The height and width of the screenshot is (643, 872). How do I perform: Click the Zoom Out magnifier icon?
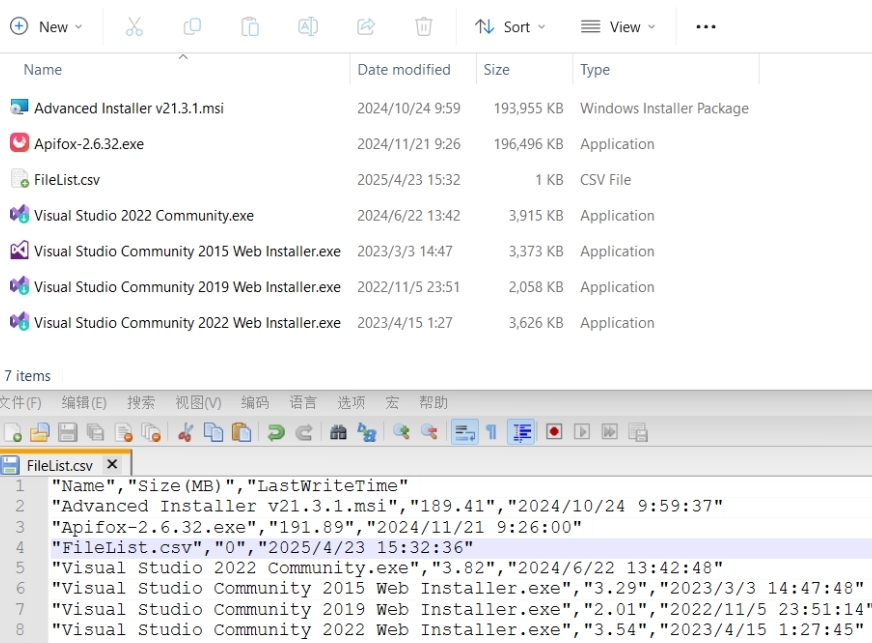[429, 432]
